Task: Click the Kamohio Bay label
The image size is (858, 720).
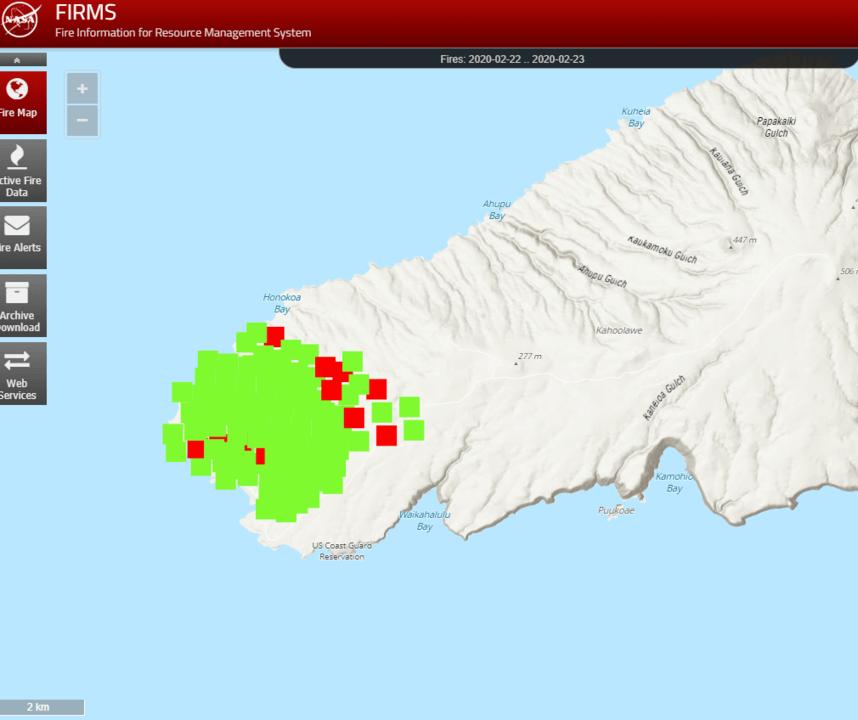Action: tap(674, 482)
